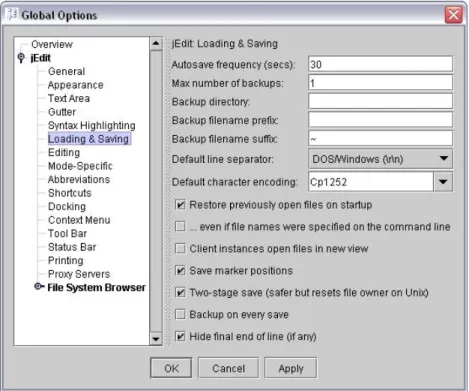Image resolution: width=469 pixels, height=391 pixels.
Task: Open the Overview page
Action: click(x=52, y=44)
